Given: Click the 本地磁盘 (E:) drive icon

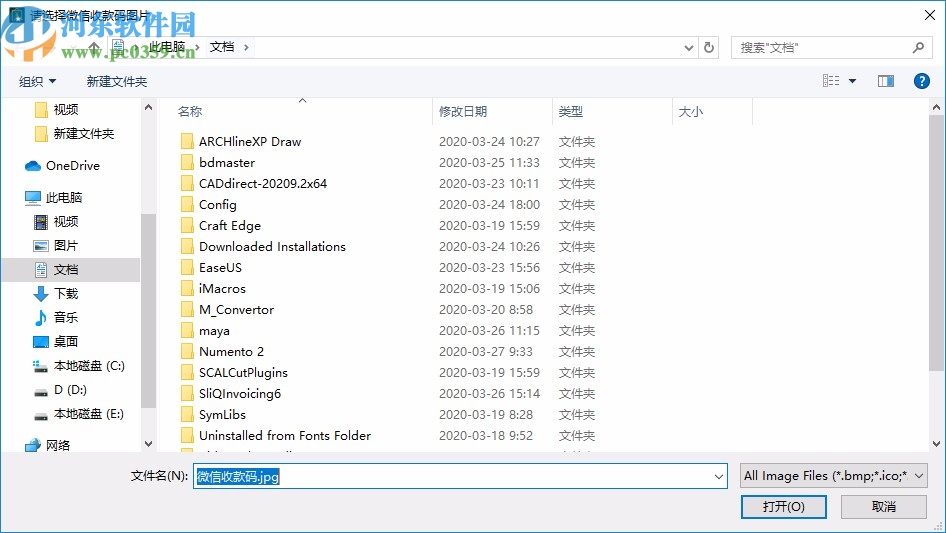Looking at the screenshot, I should [x=40, y=415].
